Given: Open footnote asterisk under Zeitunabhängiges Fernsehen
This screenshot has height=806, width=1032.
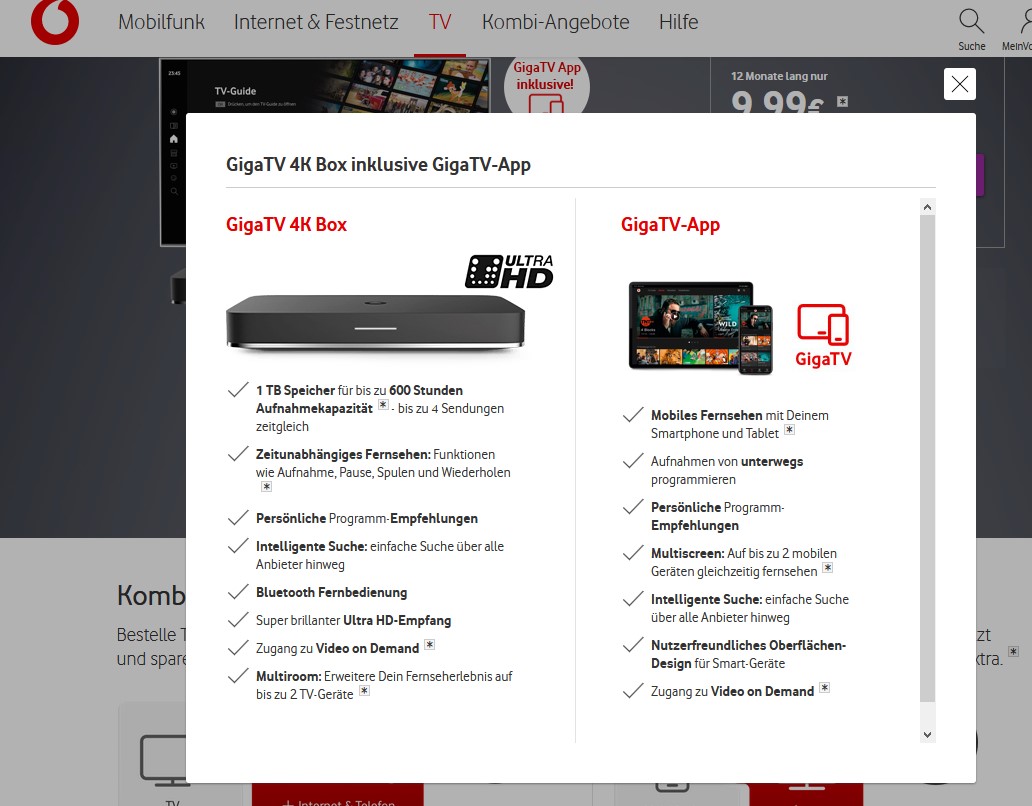Looking at the screenshot, I should pyautogui.click(x=266, y=487).
